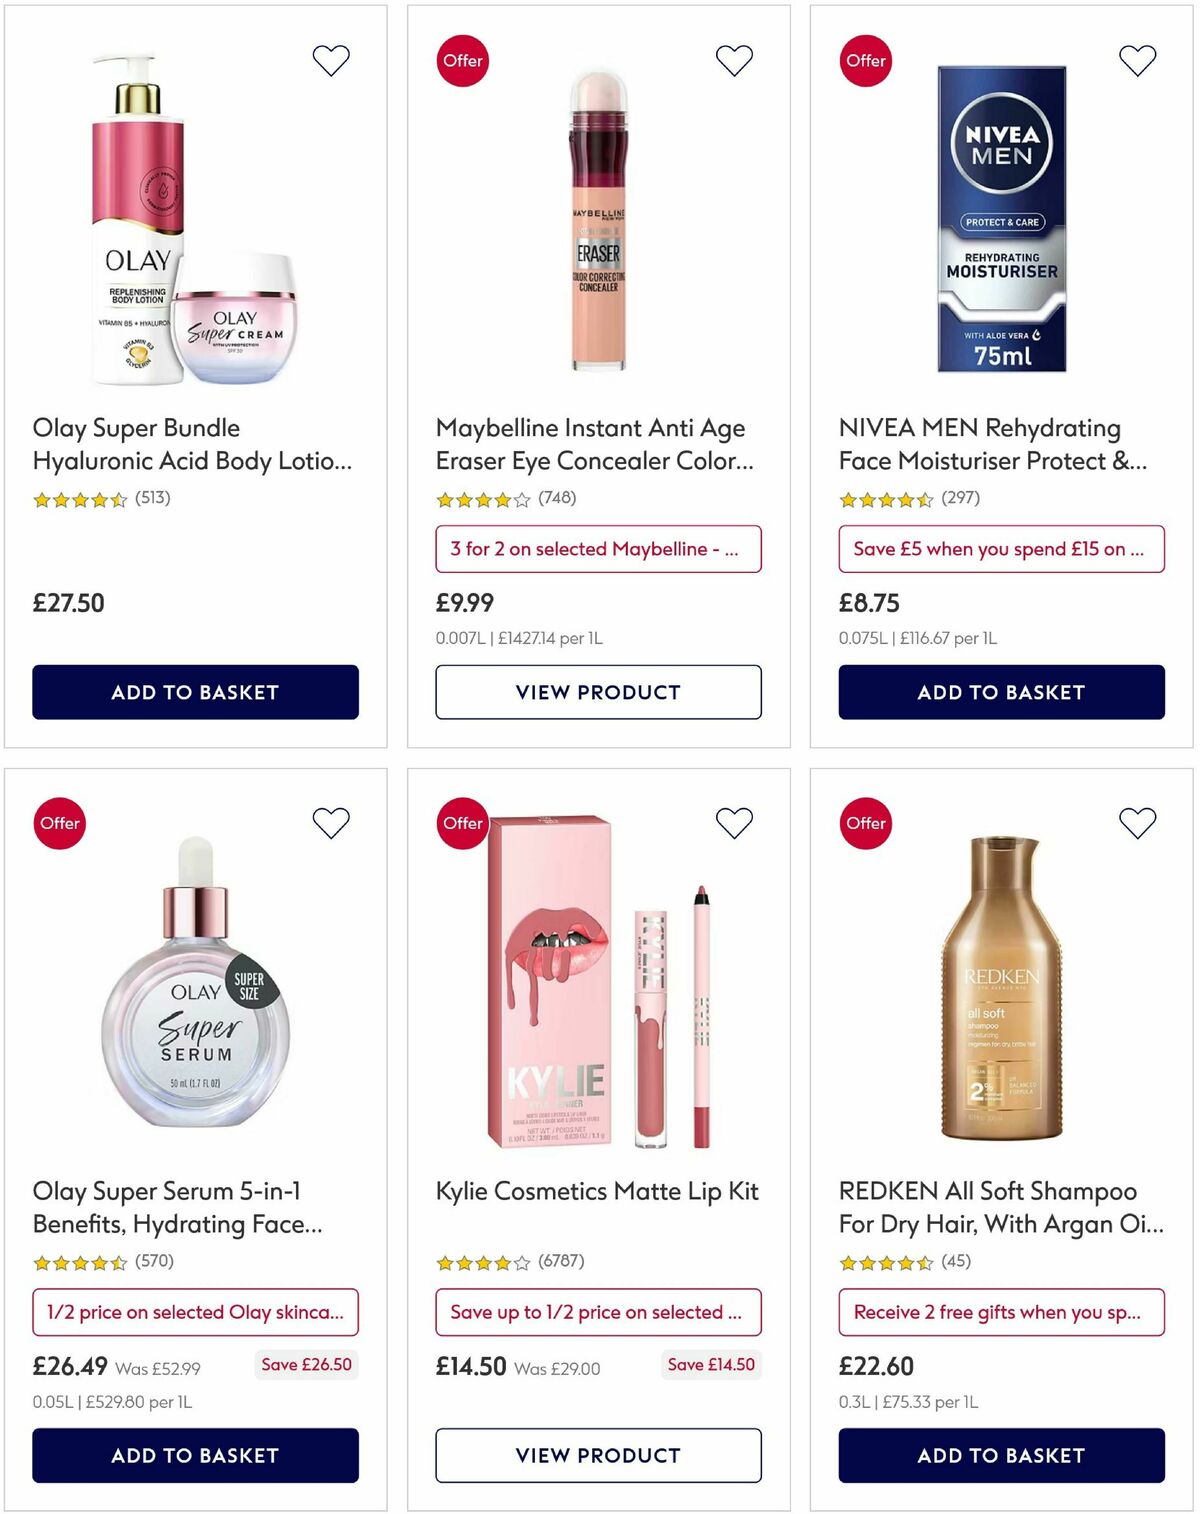Toggle the Offer badge on Olay Super Serum
The height and width of the screenshot is (1514, 1200).
(x=59, y=822)
